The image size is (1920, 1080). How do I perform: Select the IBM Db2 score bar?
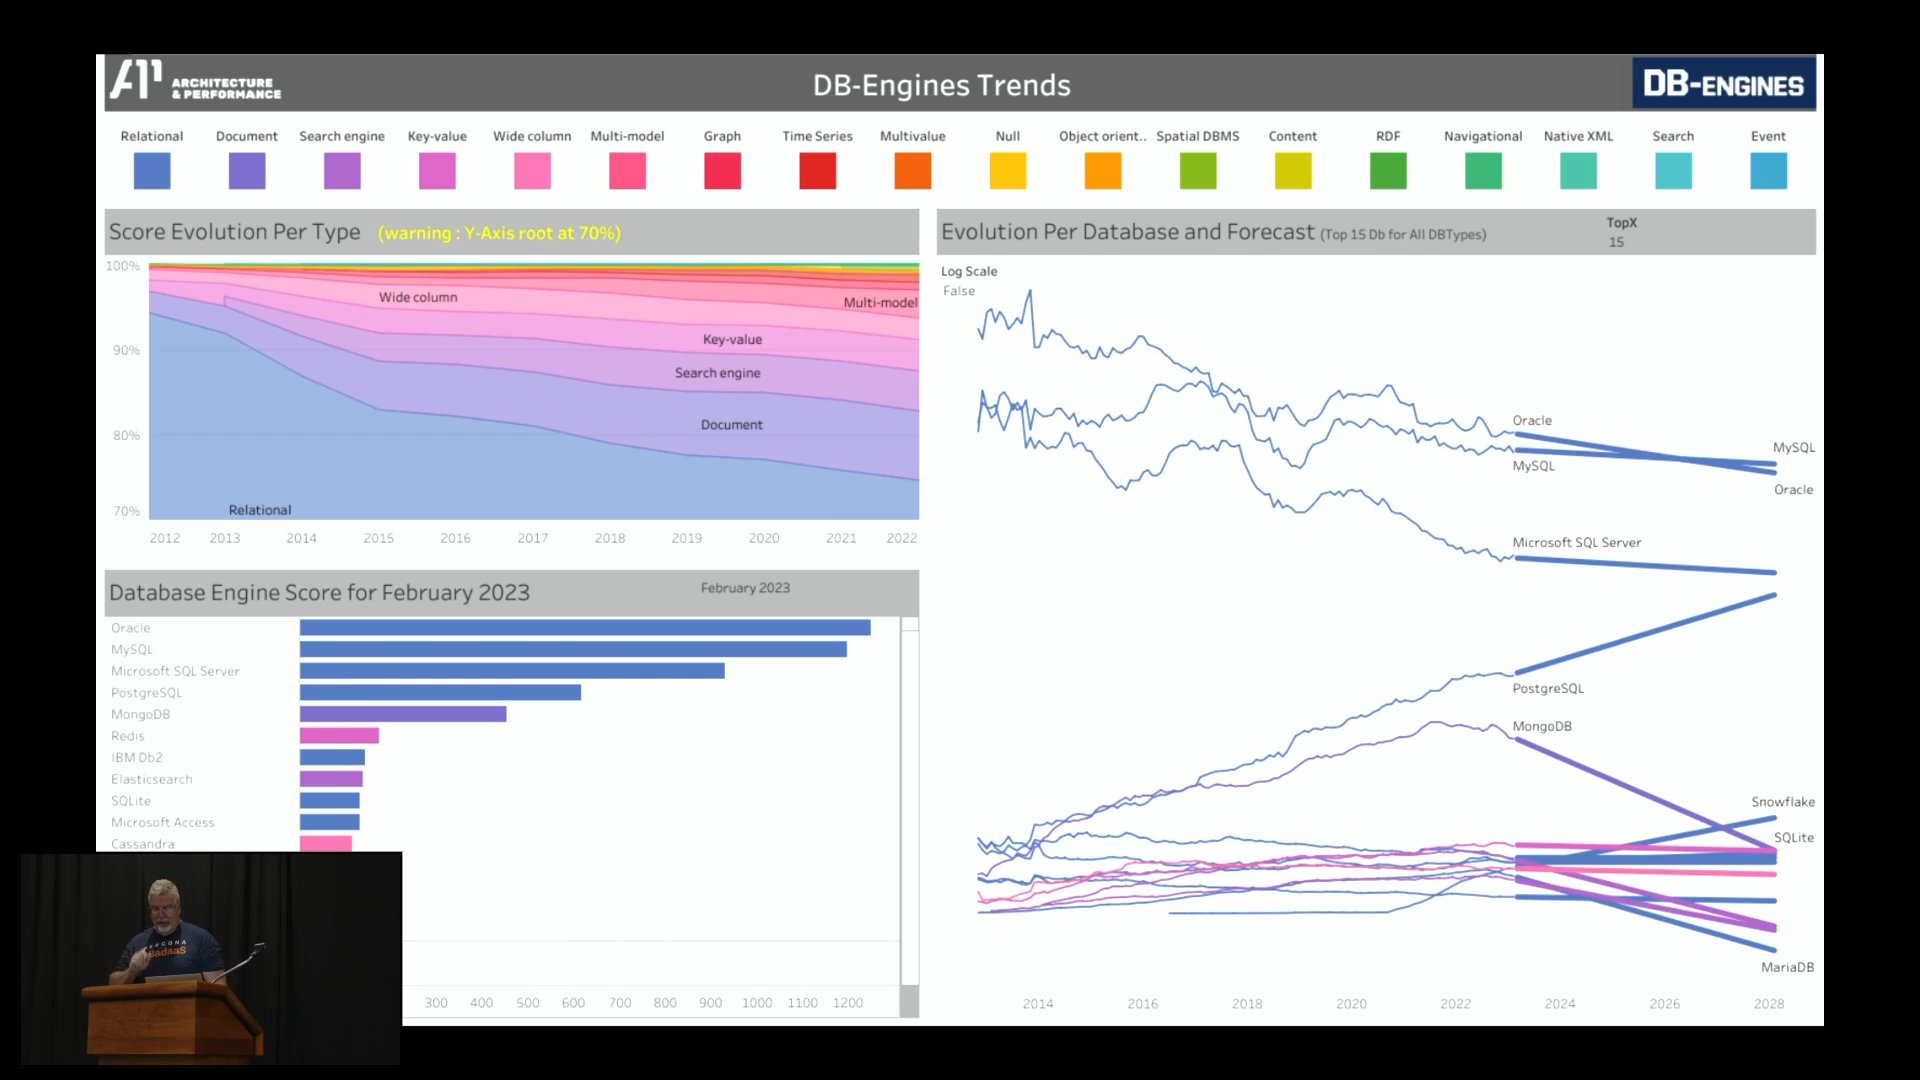(332, 757)
